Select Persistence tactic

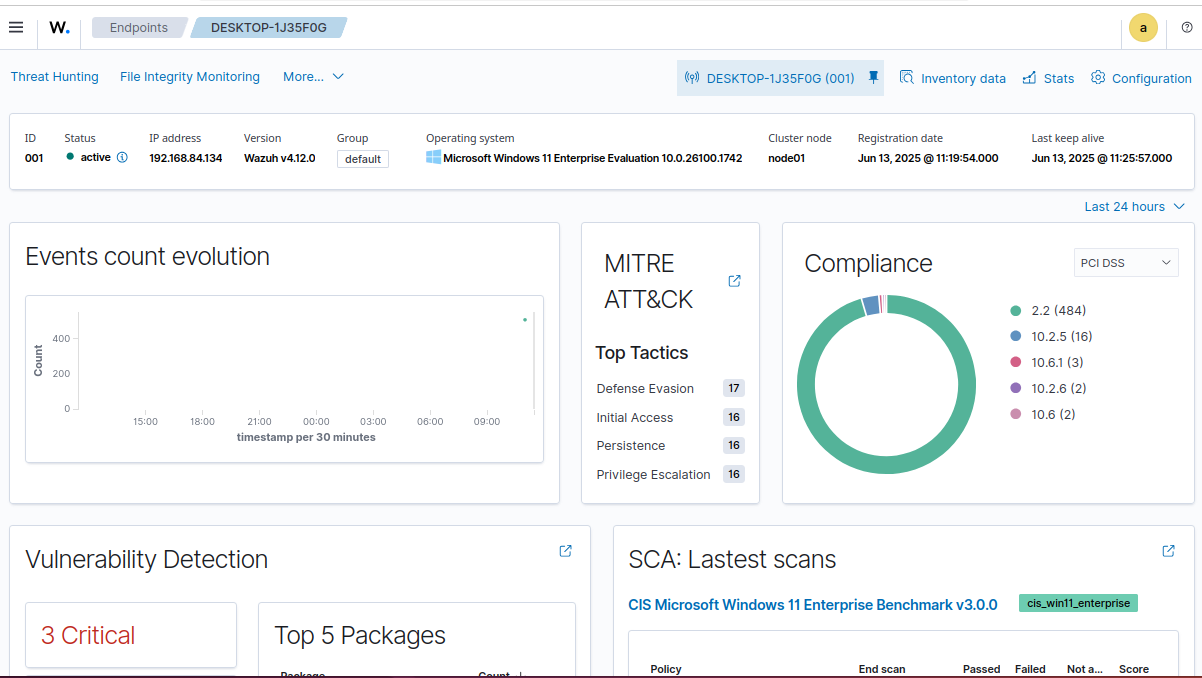[631, 446]
